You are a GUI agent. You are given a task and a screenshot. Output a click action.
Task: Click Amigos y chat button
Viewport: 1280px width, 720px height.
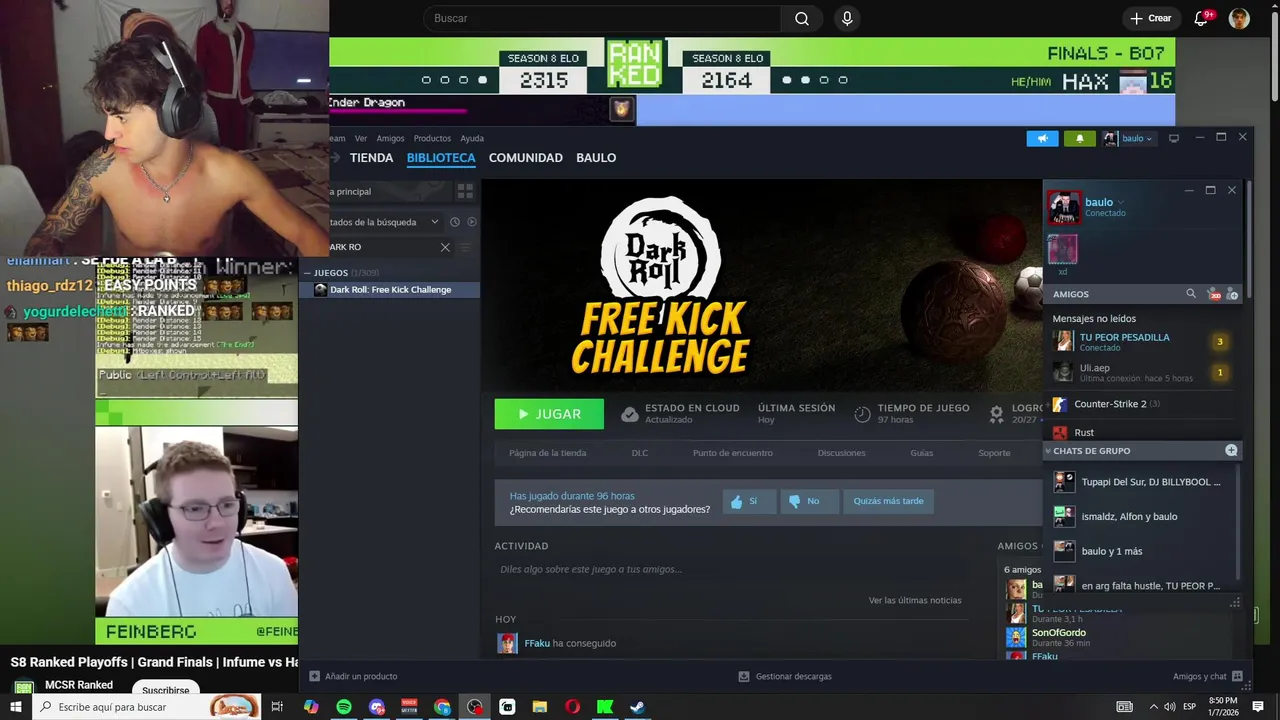pyautogui.click(x=1208, y=676)
